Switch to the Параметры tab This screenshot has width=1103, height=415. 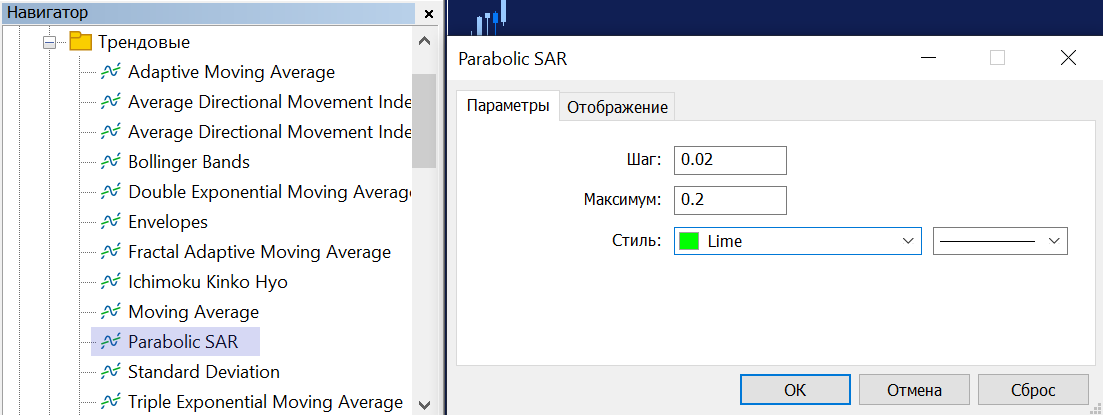click(508, 106)
